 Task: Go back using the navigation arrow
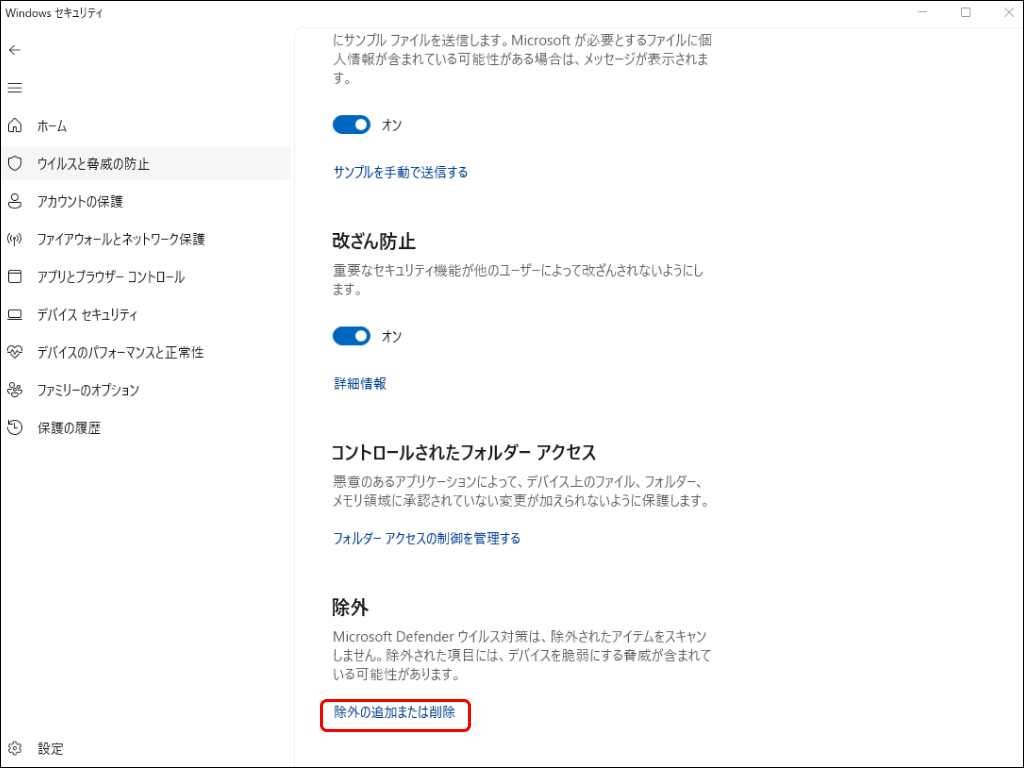click(15, 50)
